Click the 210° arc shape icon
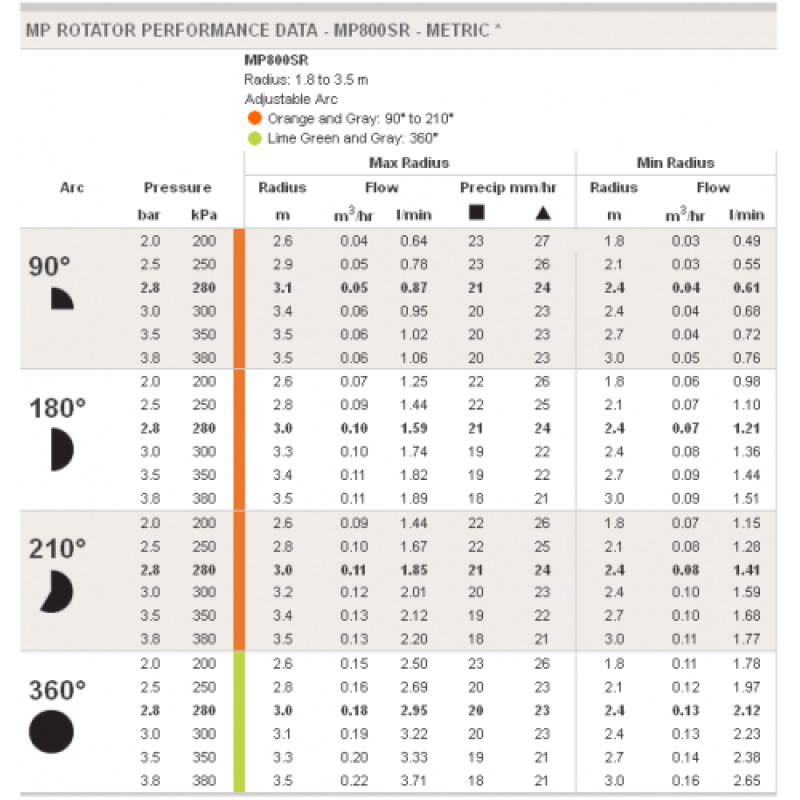The width and height of the screenshot is (800, 800). click(x=57, y=591)
